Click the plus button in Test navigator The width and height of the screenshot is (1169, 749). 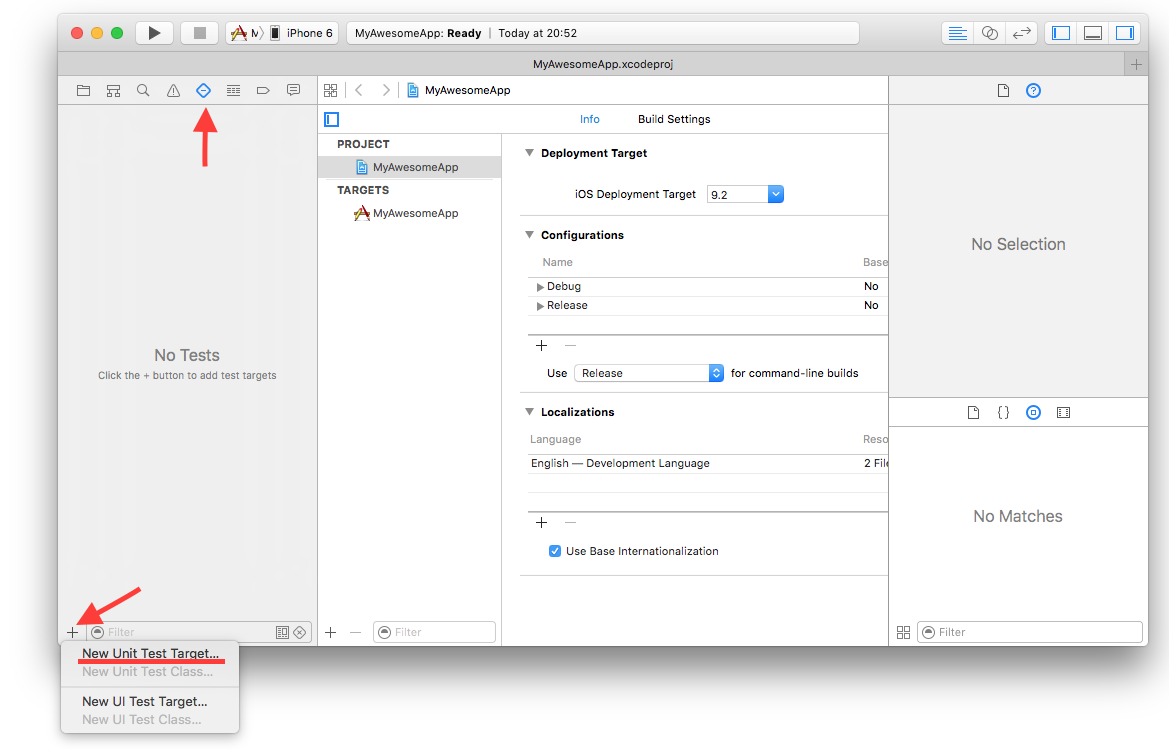coord(72,632)
